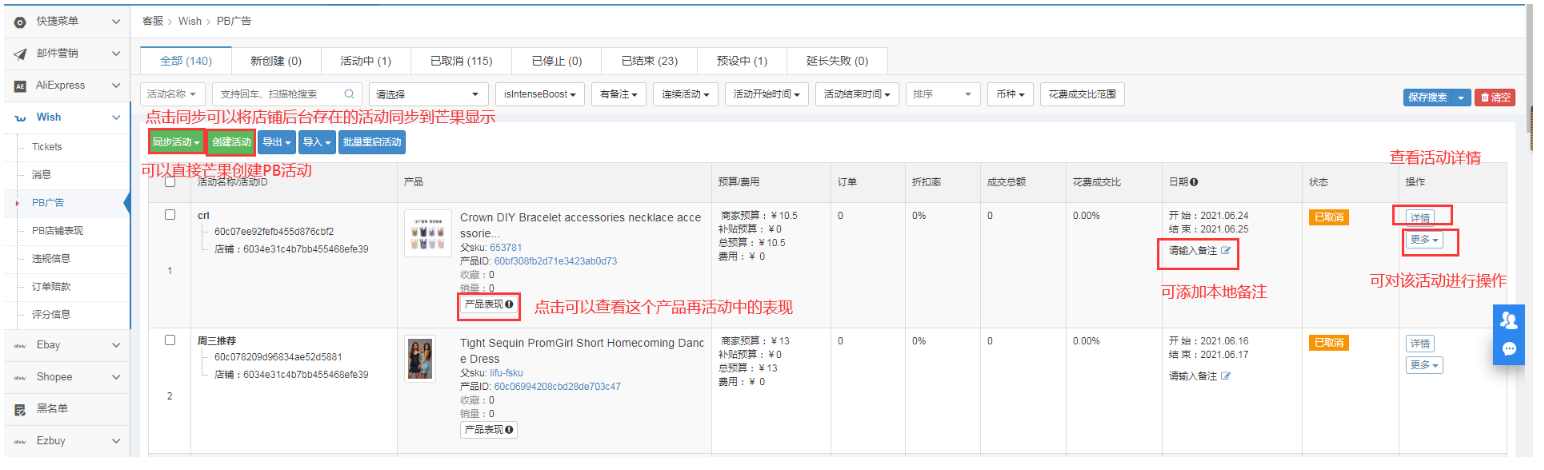Click info icon next to 日期 header
The width and height of the screenshot is (1544, 470).
1195,182
